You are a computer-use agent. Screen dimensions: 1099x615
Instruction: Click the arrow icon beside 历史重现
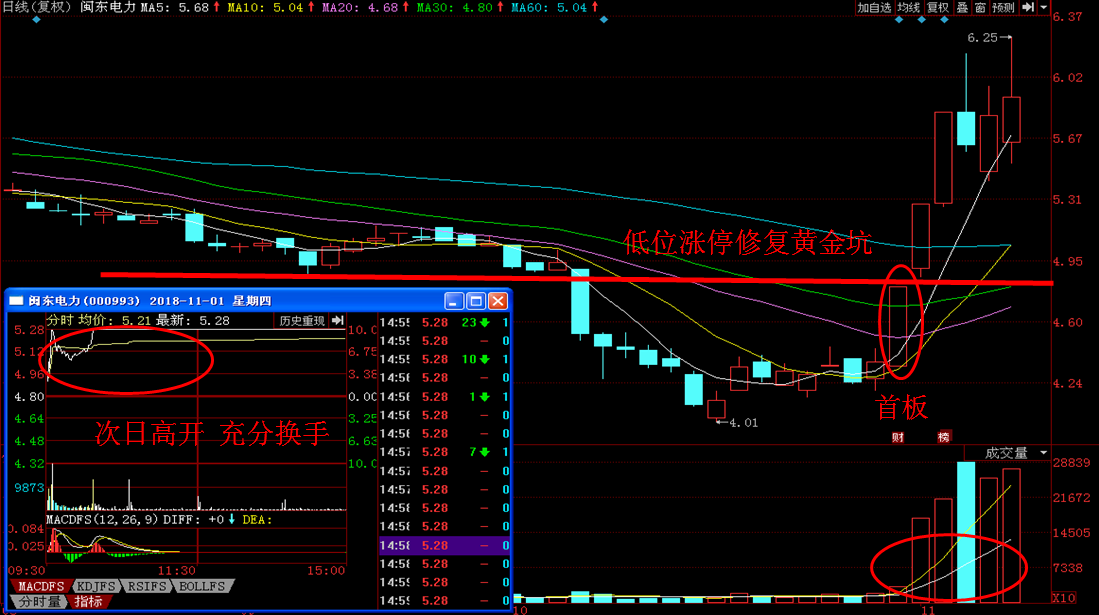[338, 320]
